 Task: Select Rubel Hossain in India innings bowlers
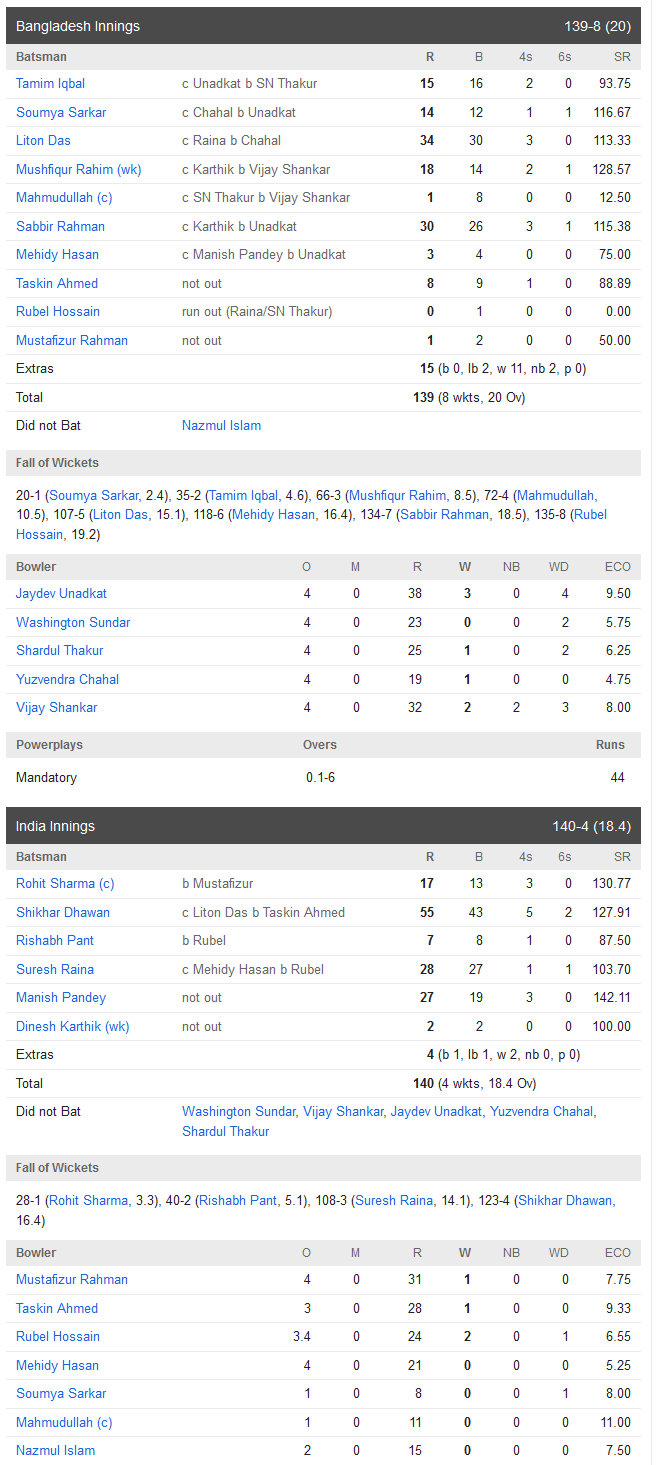58,1337
